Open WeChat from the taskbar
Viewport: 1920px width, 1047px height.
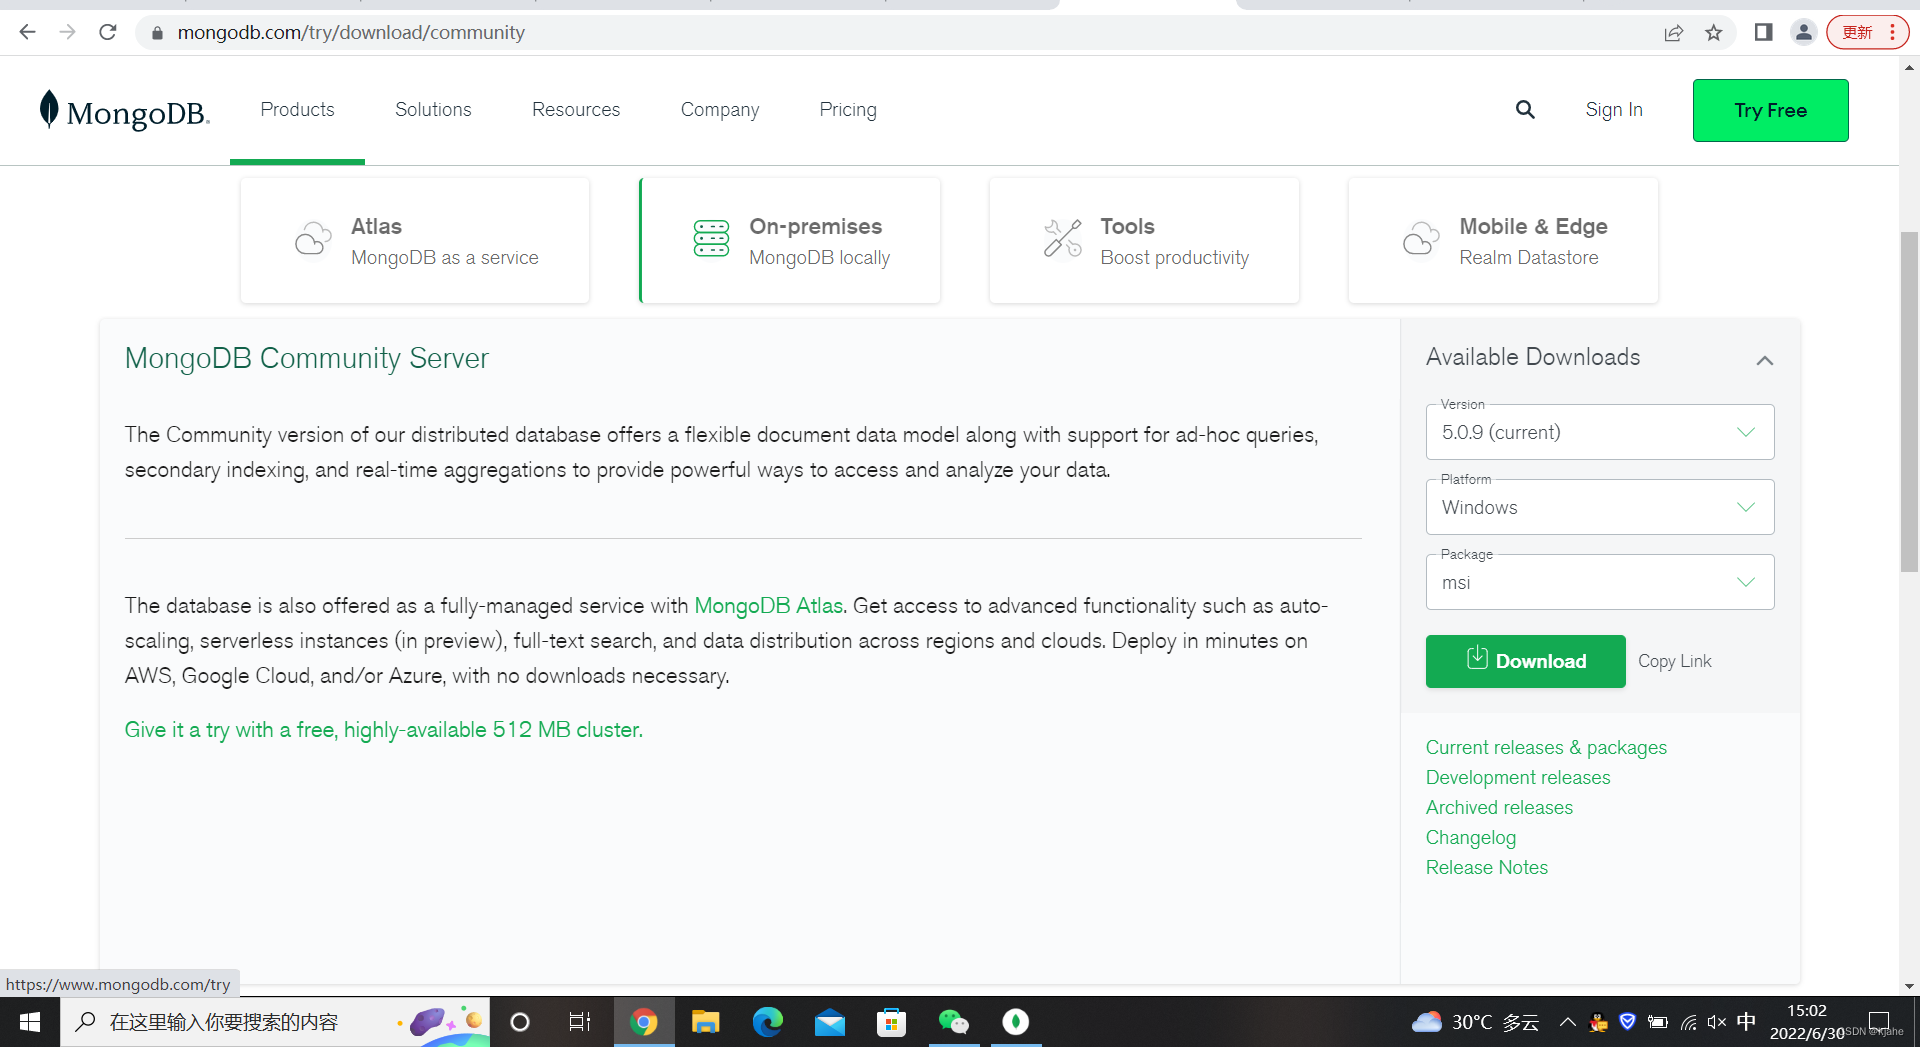[x=954, y=1022]
